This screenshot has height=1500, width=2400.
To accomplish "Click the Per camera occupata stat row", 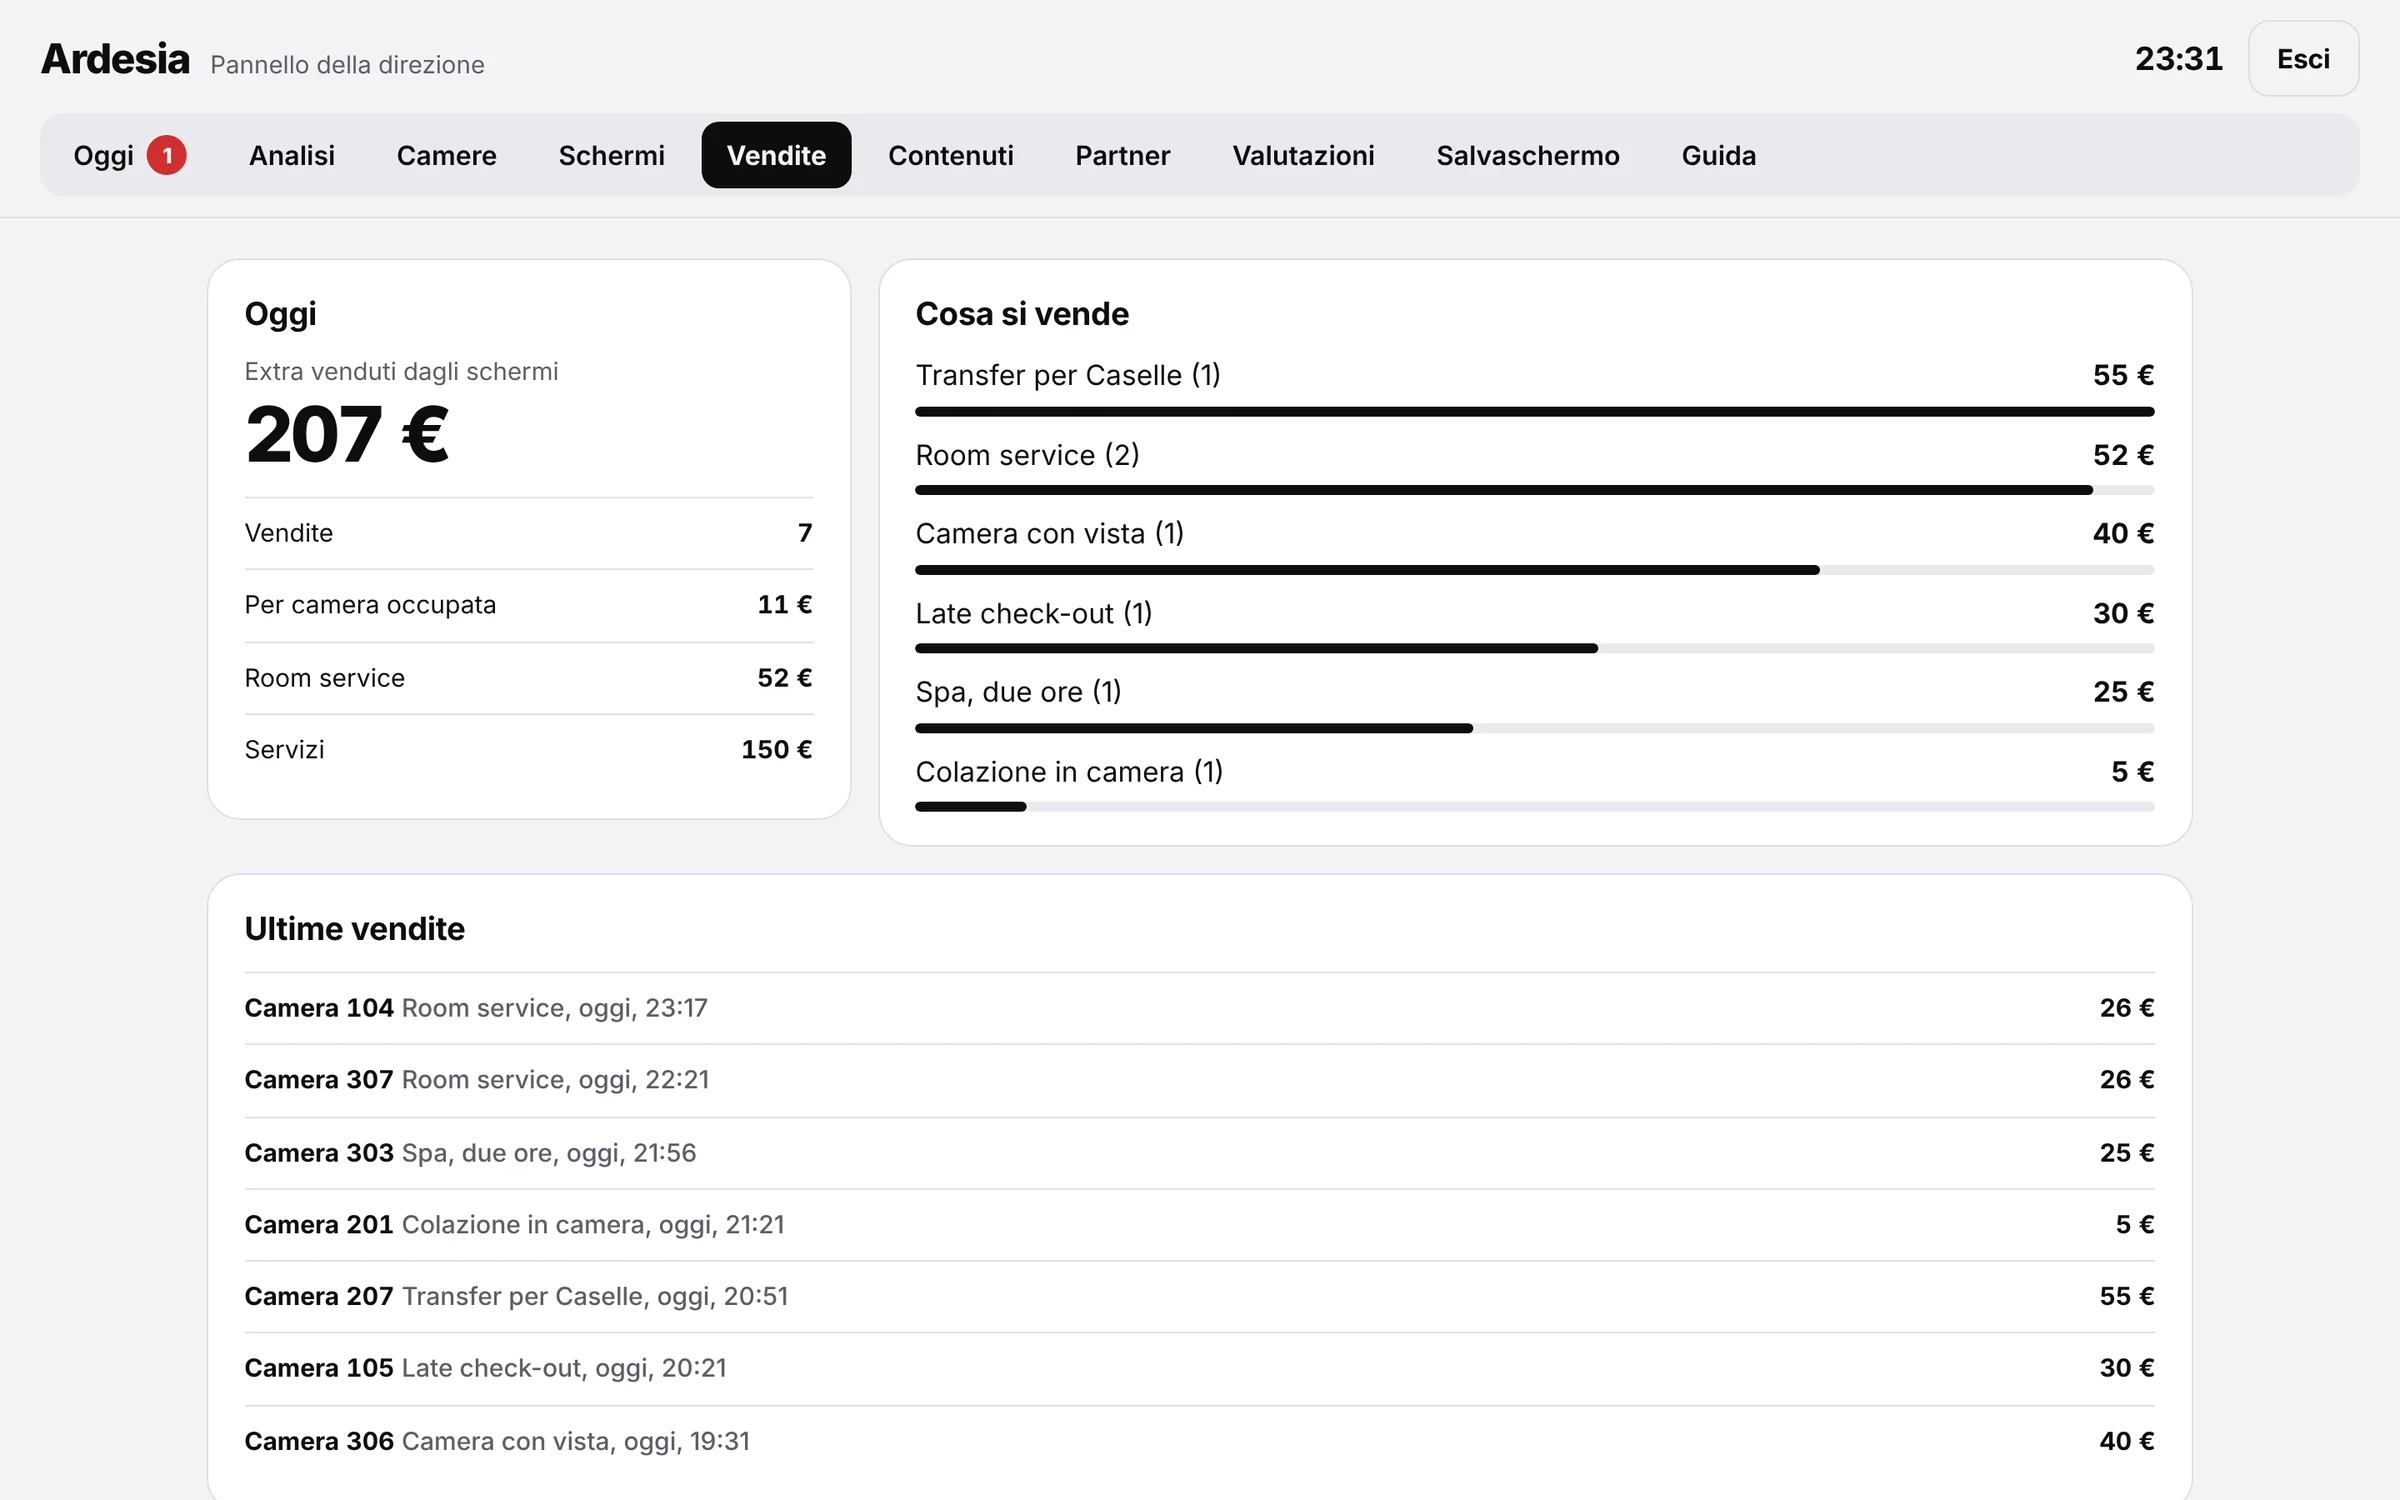I will pyautogui.click(x=529, y=605).
